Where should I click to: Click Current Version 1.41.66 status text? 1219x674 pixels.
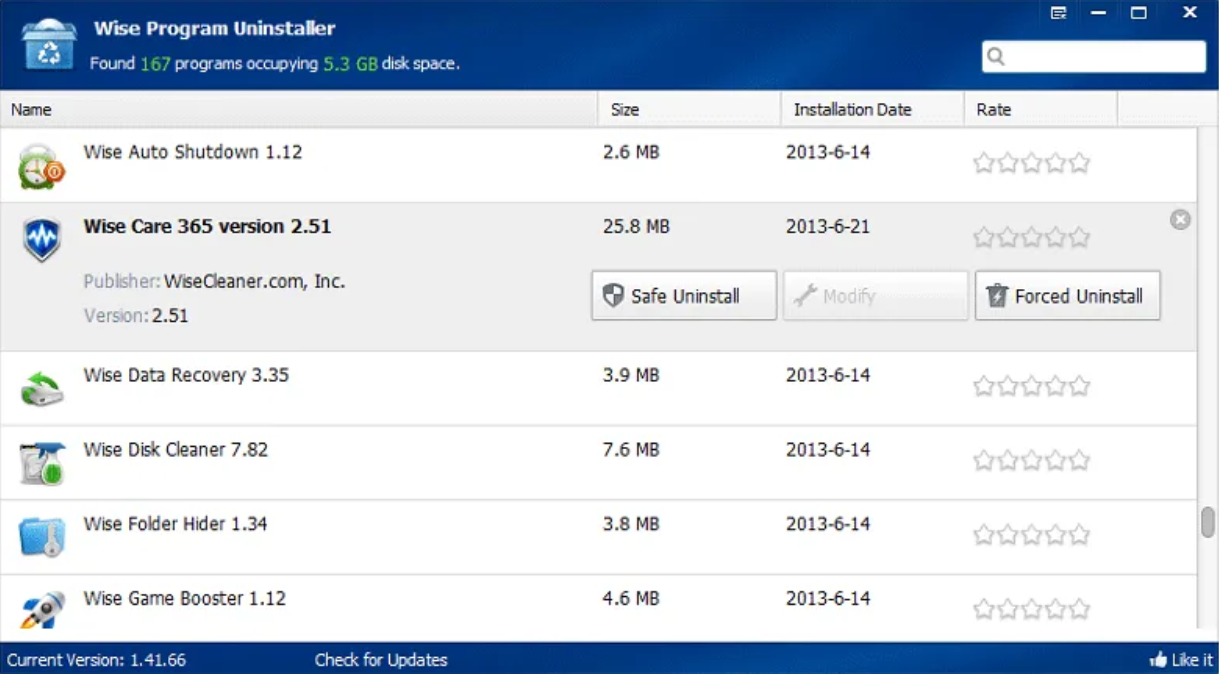tap(96, 660)
